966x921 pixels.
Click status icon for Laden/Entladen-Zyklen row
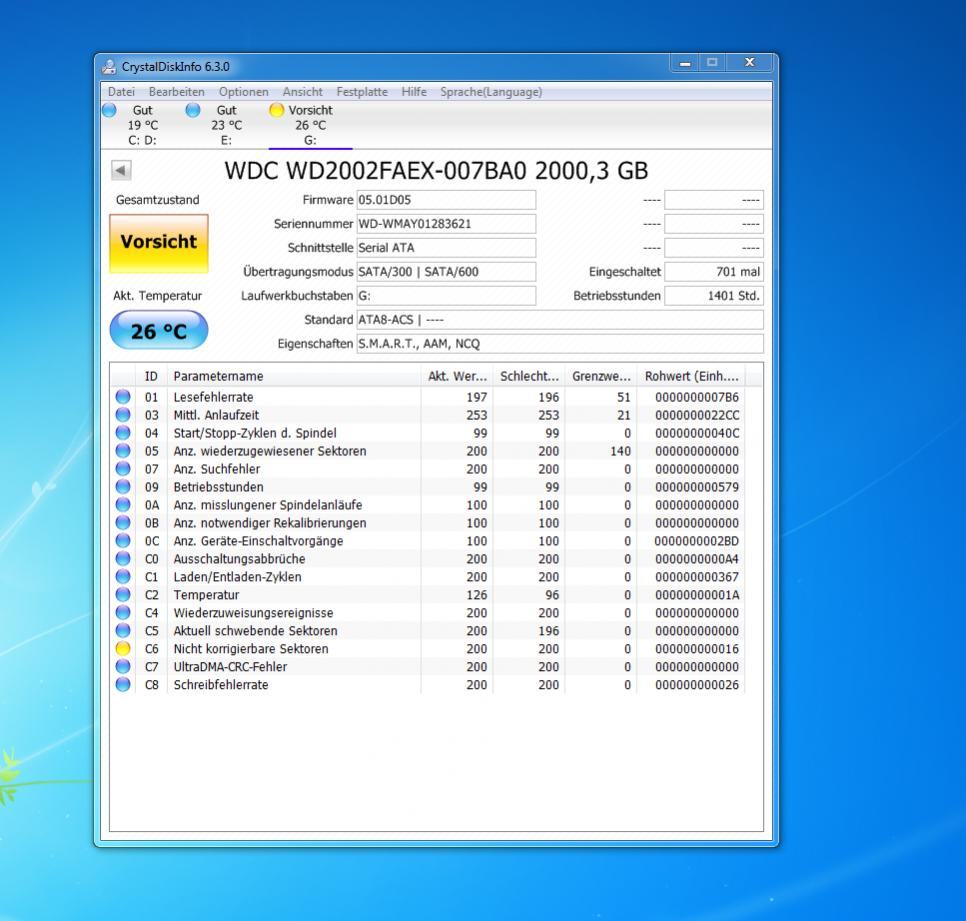coord(123,577)
